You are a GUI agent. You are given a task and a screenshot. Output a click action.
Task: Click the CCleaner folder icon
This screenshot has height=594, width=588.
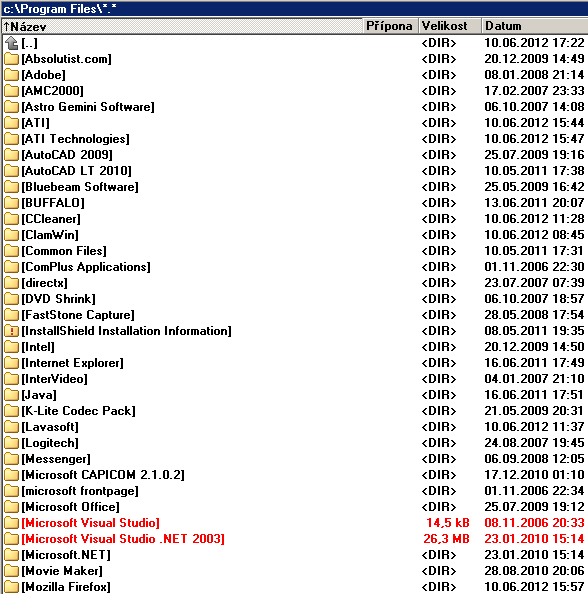[x=12, y=219]
